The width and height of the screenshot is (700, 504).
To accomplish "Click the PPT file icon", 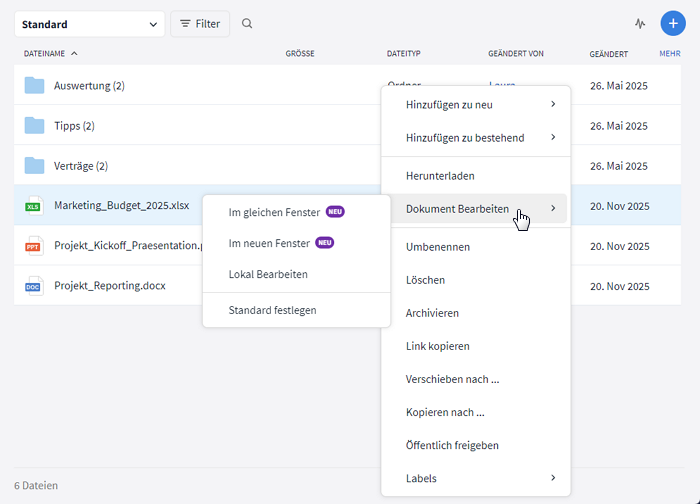I will [35, 246].
